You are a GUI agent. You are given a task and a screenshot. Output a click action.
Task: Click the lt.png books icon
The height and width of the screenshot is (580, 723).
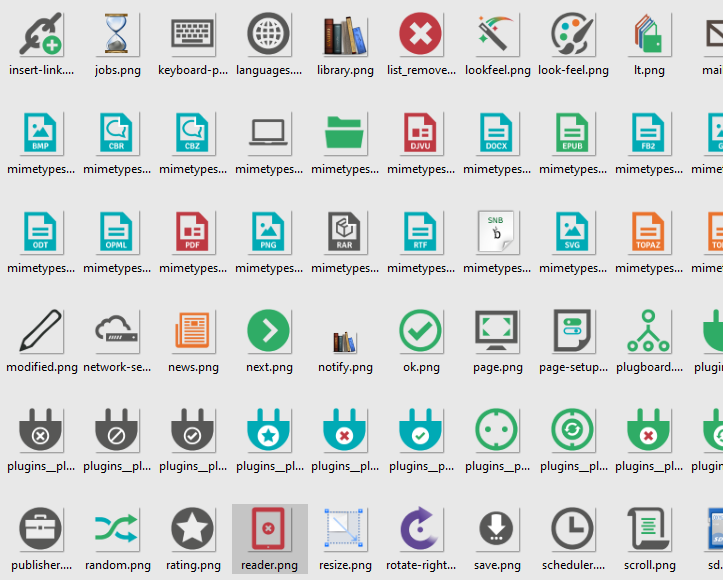pos(648,34)
